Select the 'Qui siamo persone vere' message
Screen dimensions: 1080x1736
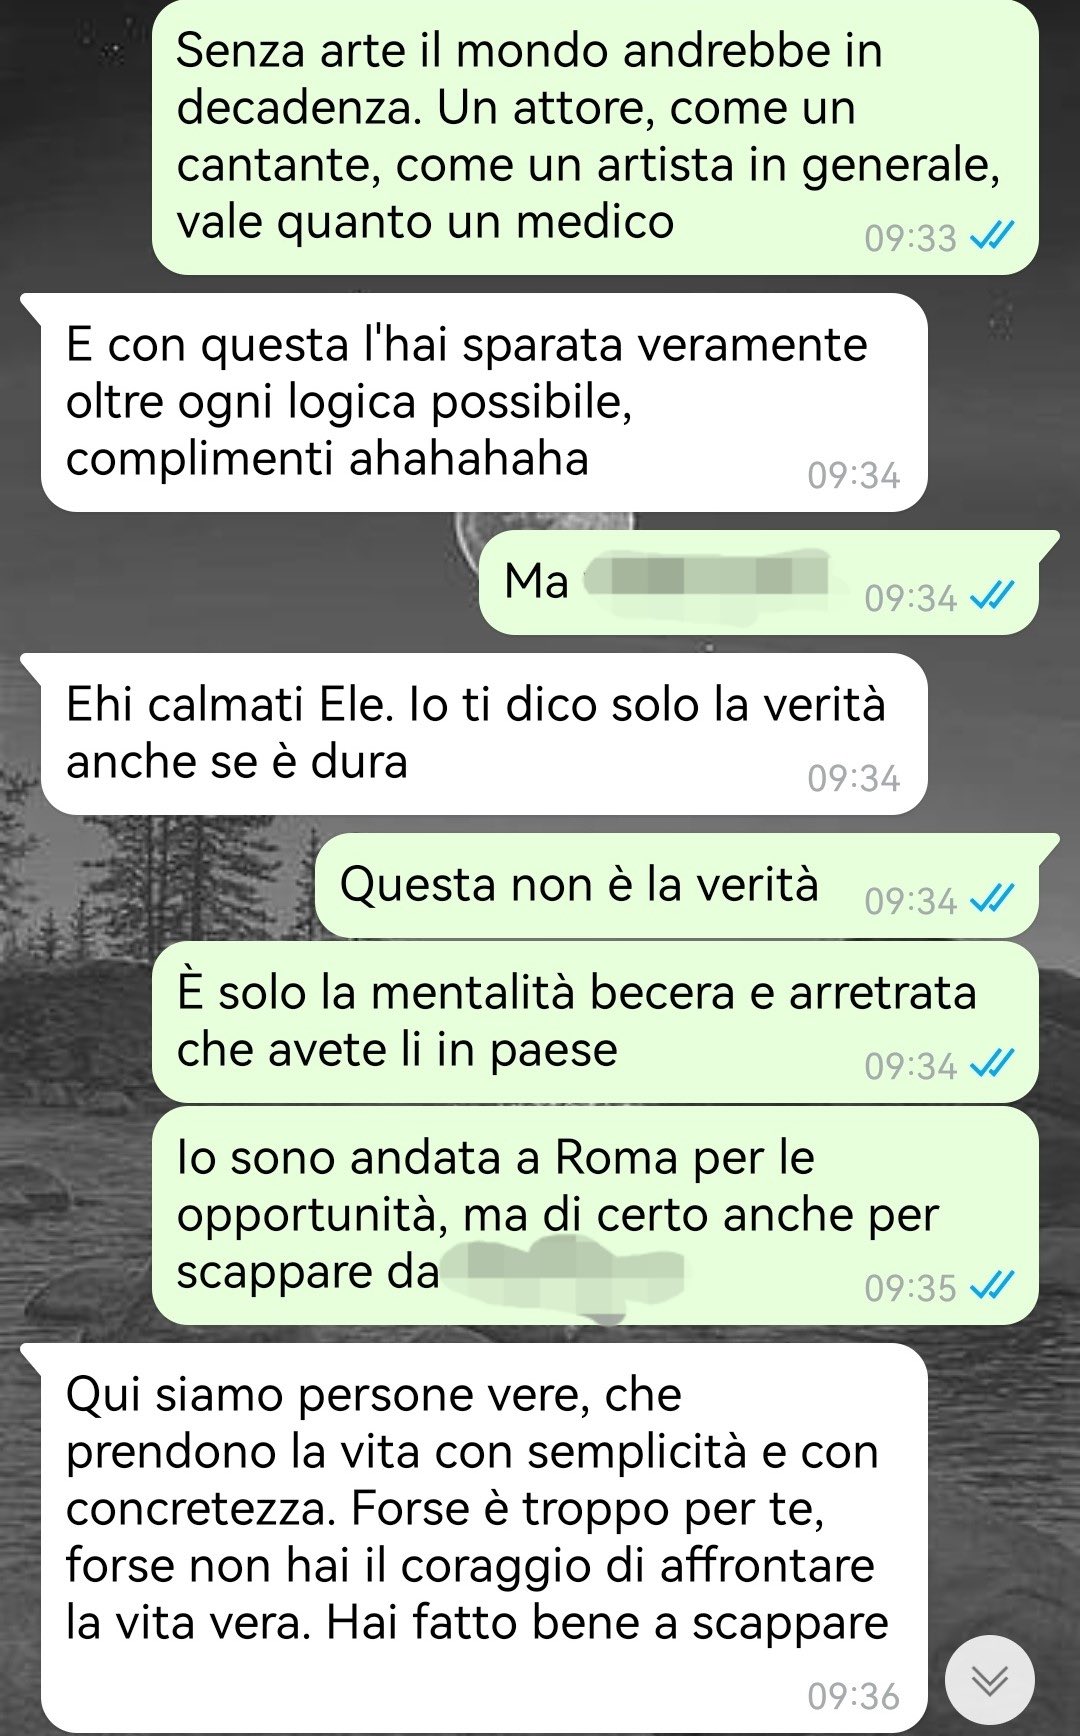[484, 1538]
